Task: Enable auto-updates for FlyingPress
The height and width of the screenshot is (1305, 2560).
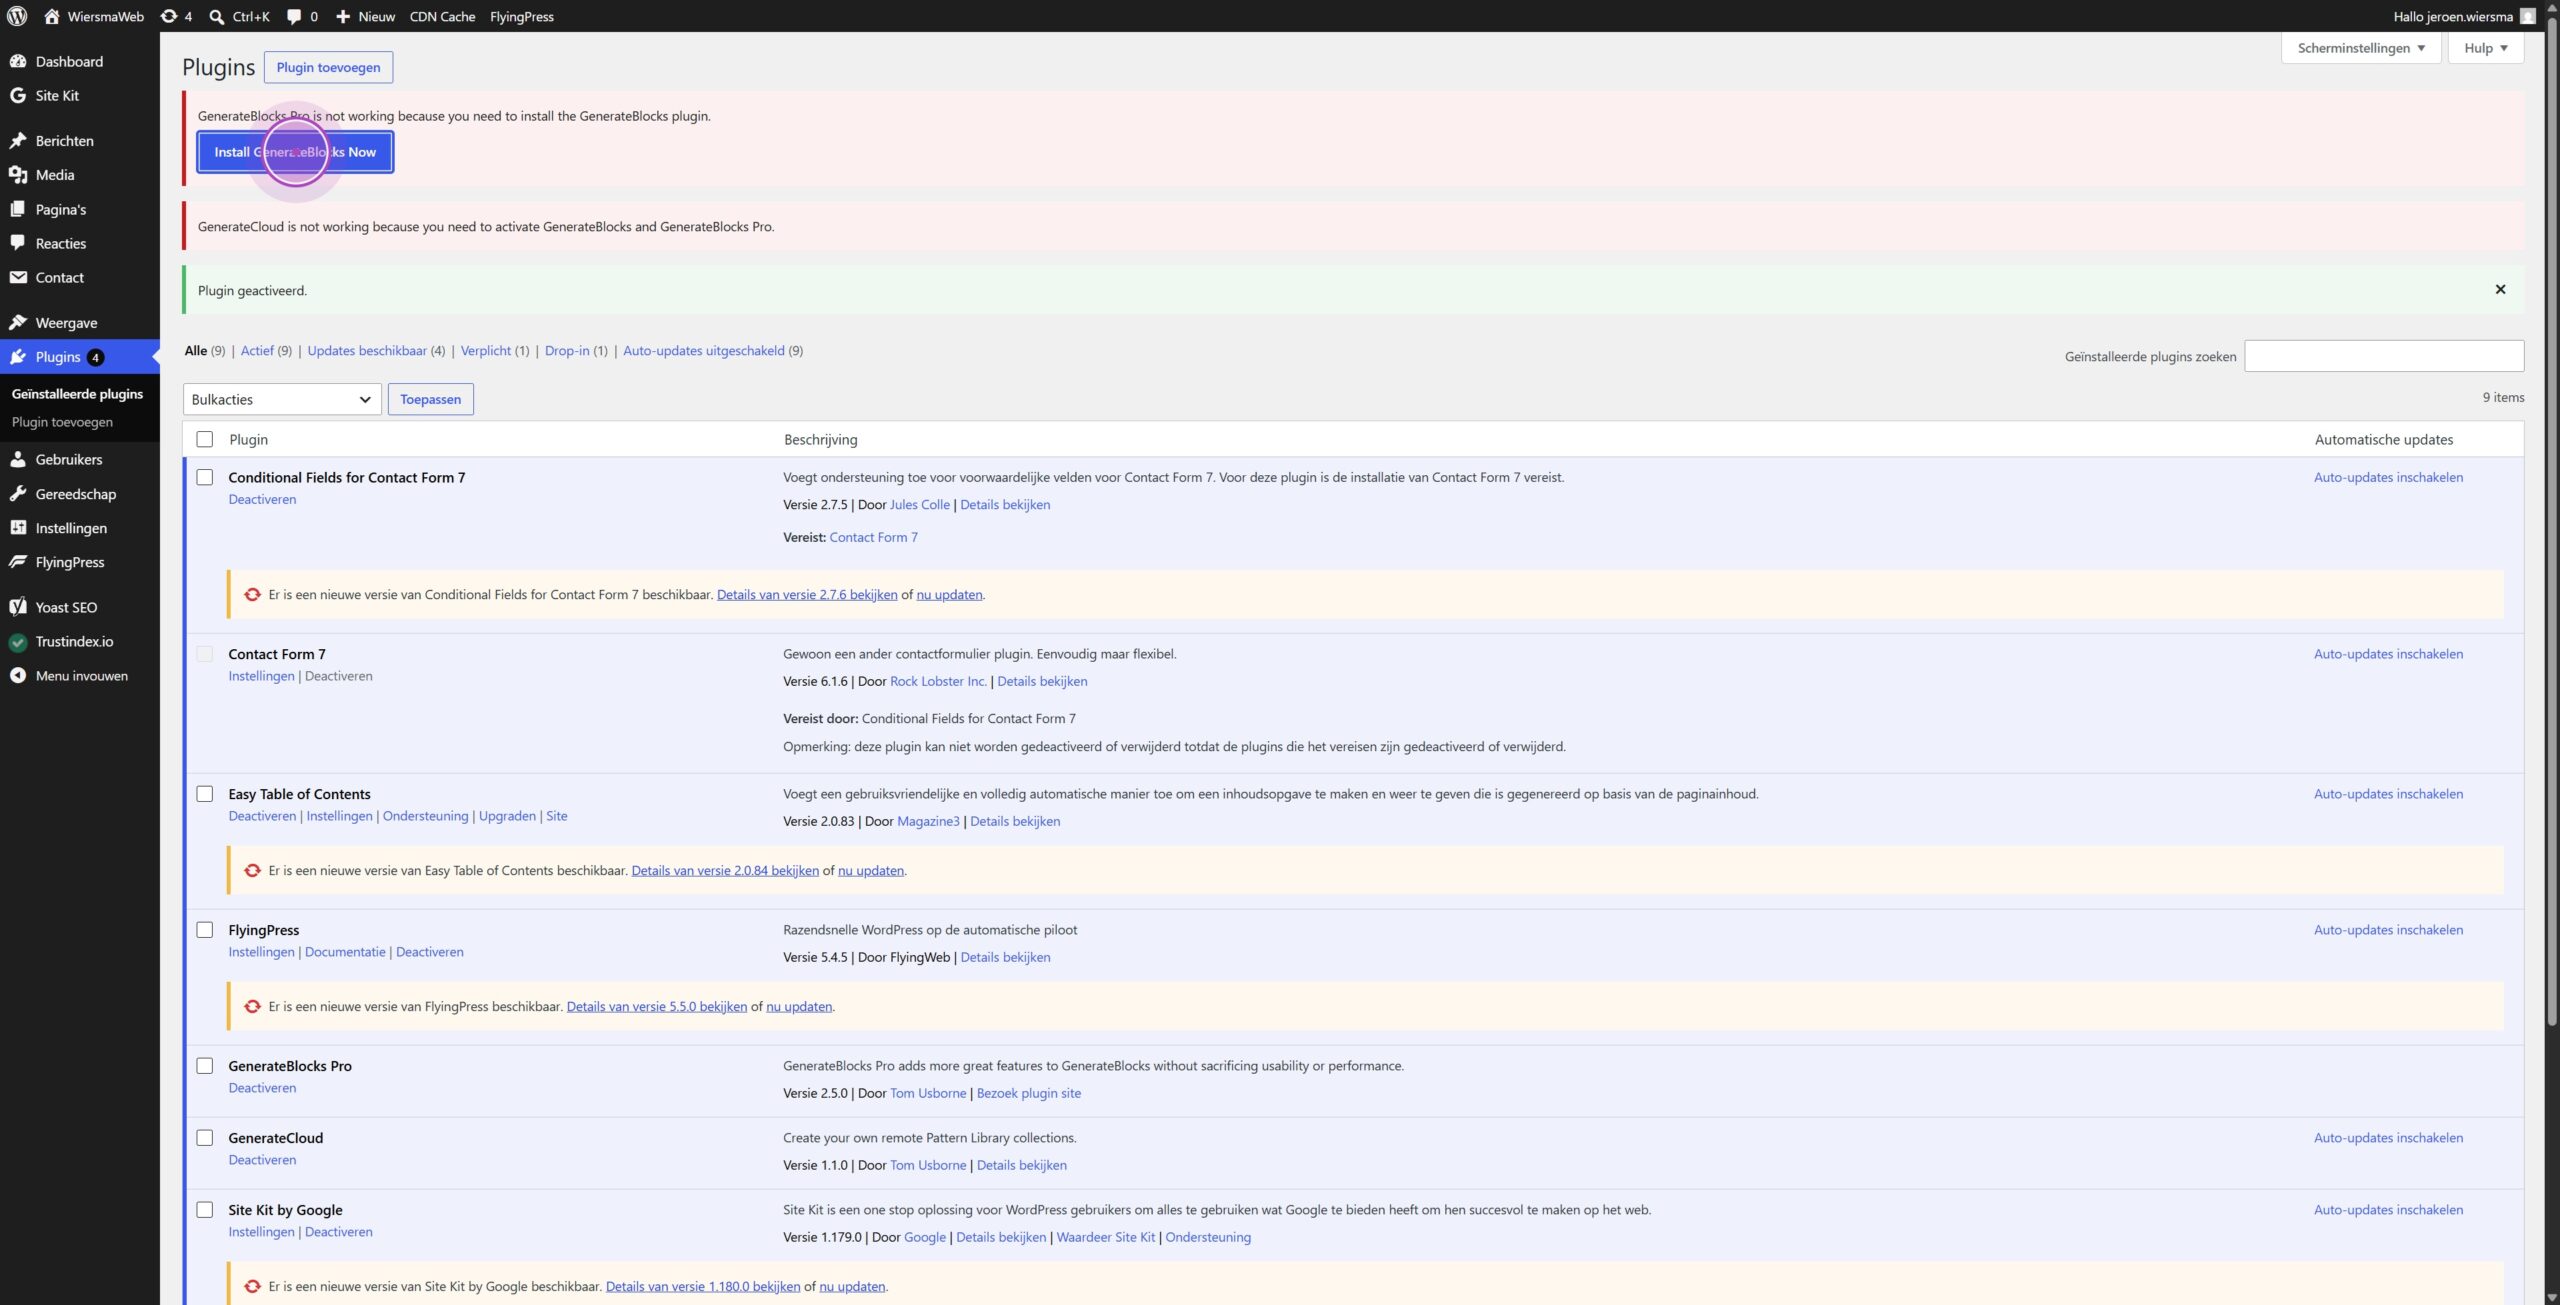Action: (2388, 929)
